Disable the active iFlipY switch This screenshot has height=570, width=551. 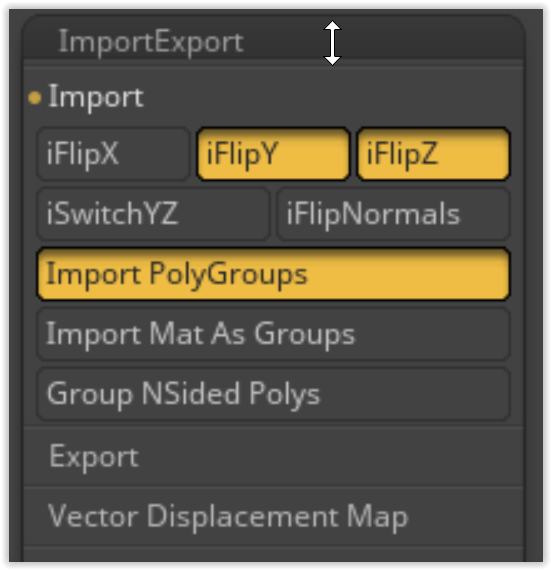point(273,154)
